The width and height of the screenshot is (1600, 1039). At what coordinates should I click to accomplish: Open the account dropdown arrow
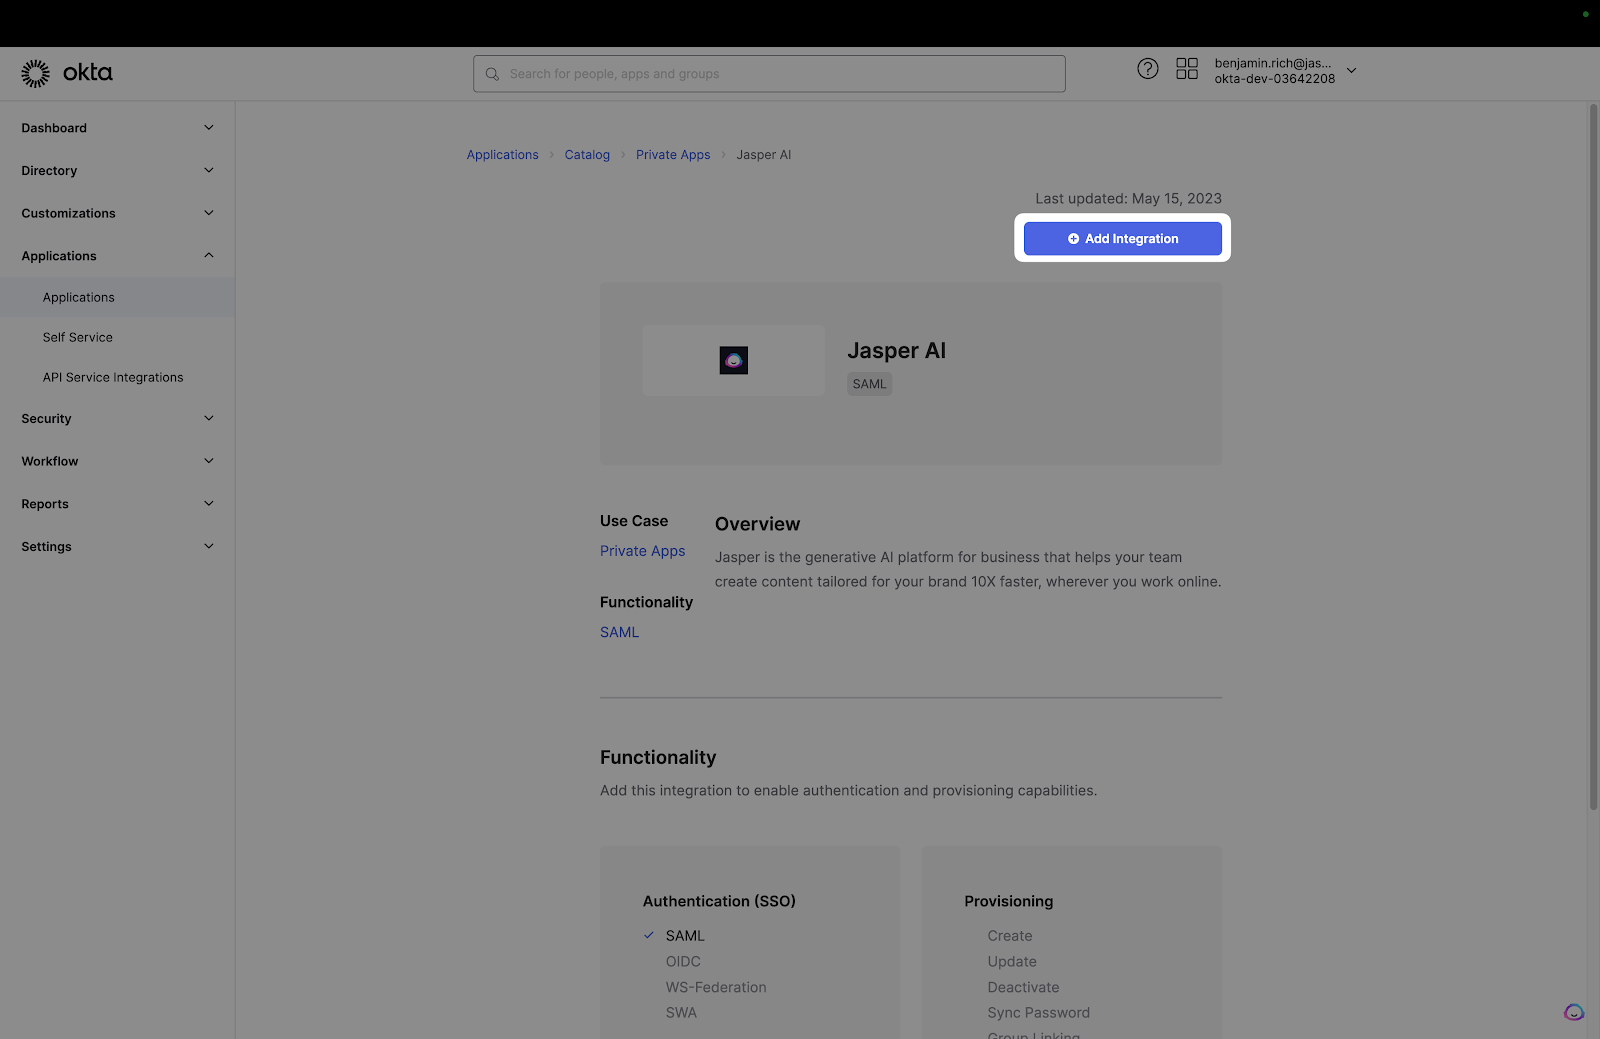tap(1351, 71)
